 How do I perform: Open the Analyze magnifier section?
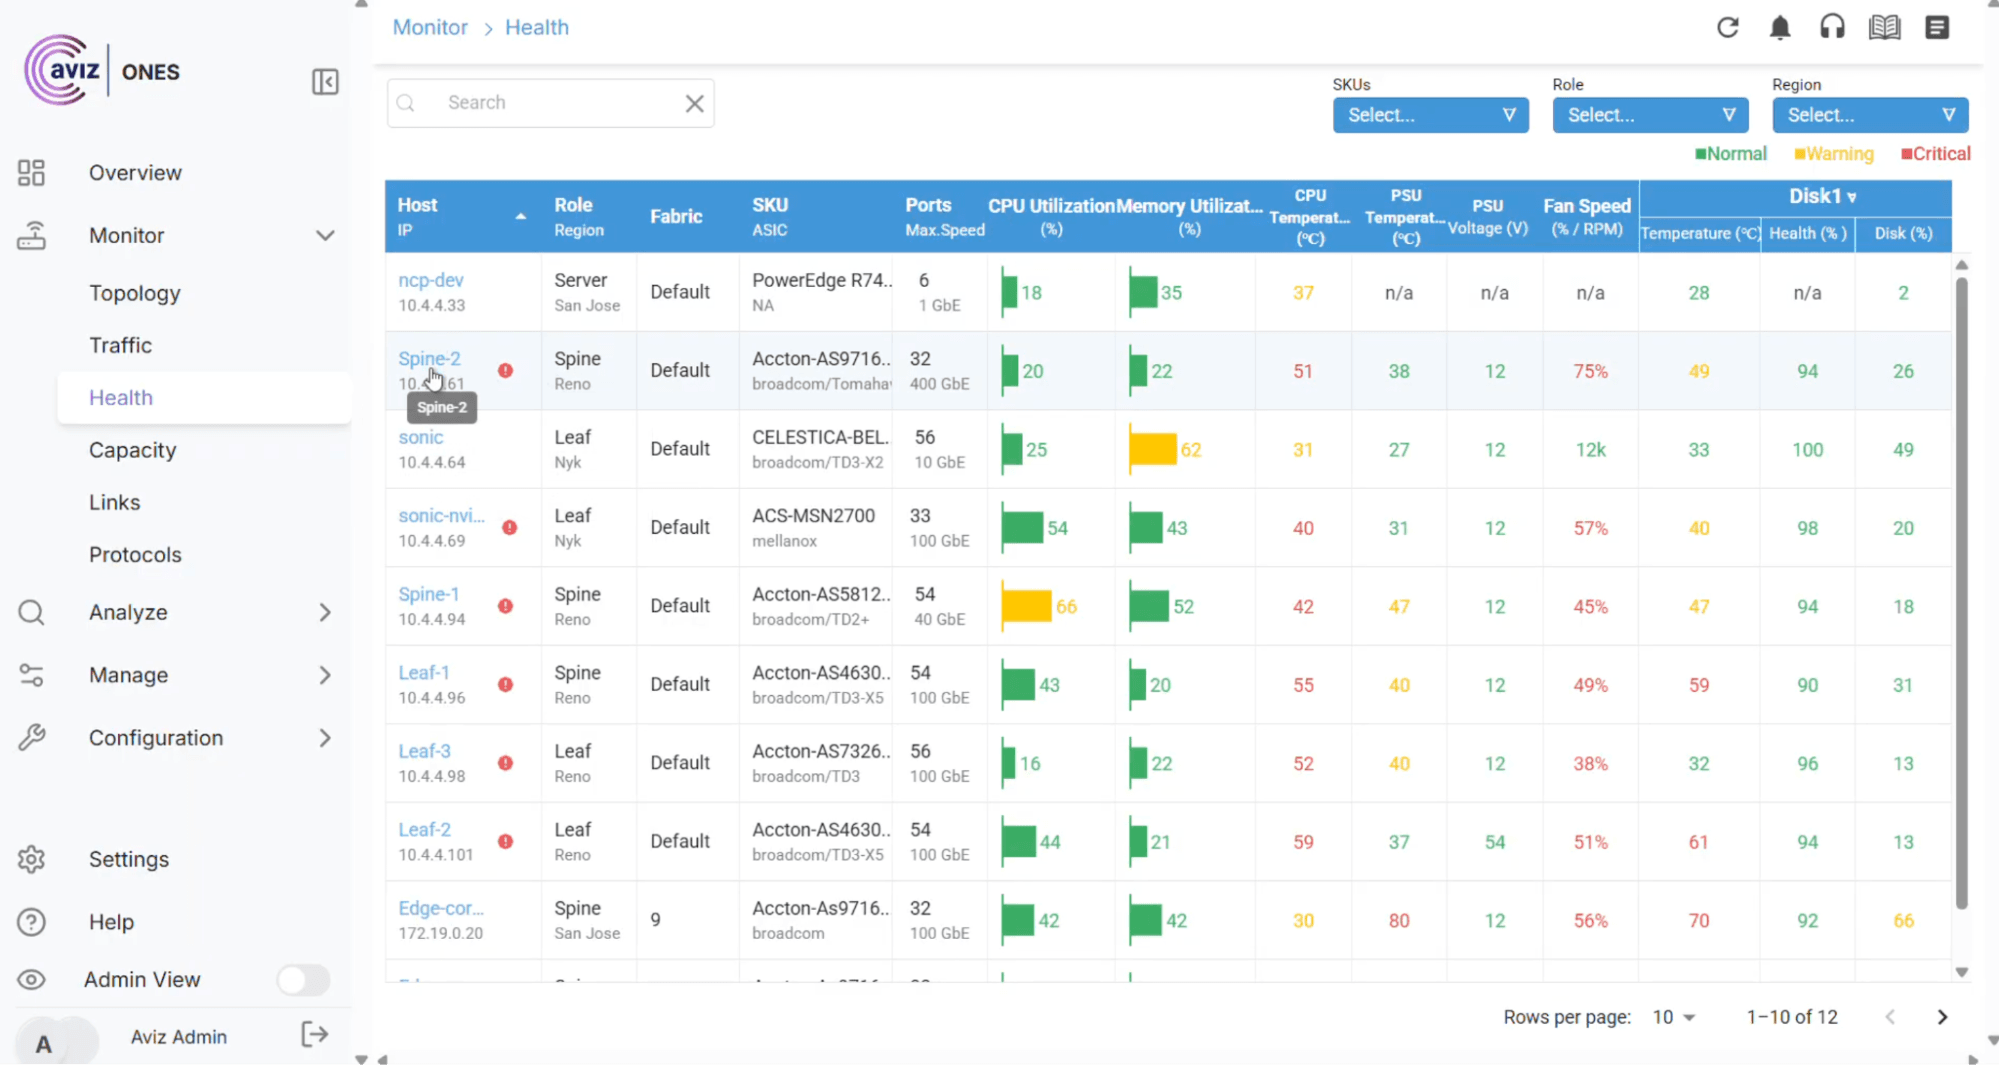[128, 612]
